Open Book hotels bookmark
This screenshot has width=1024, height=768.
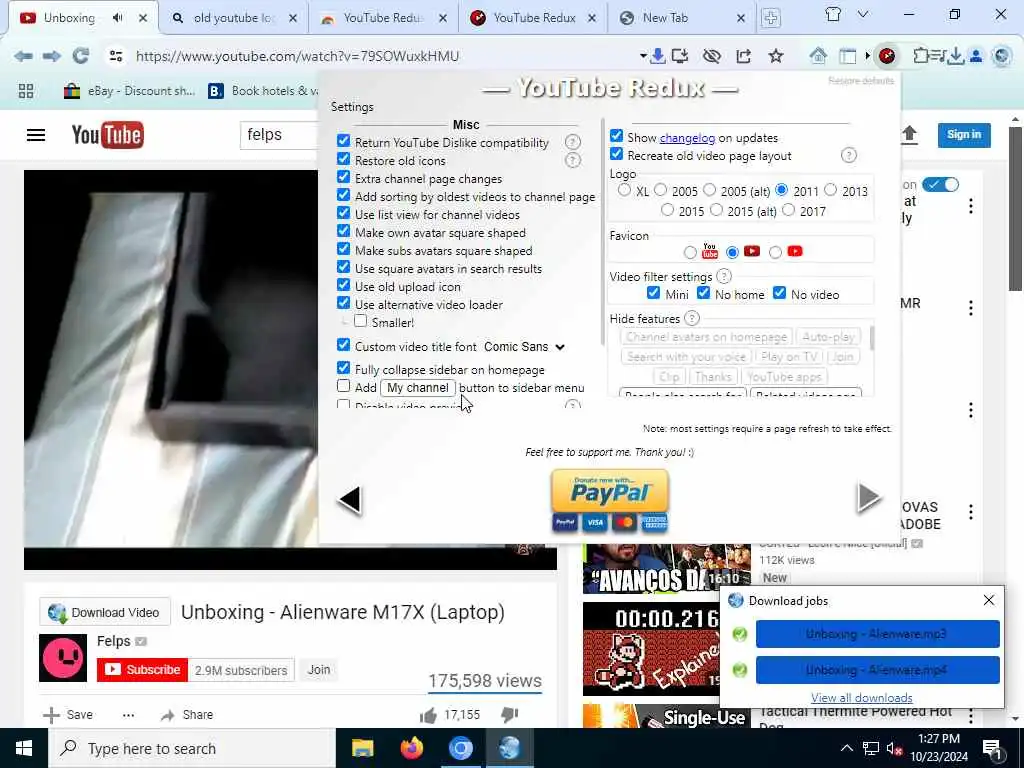[263, 91]
